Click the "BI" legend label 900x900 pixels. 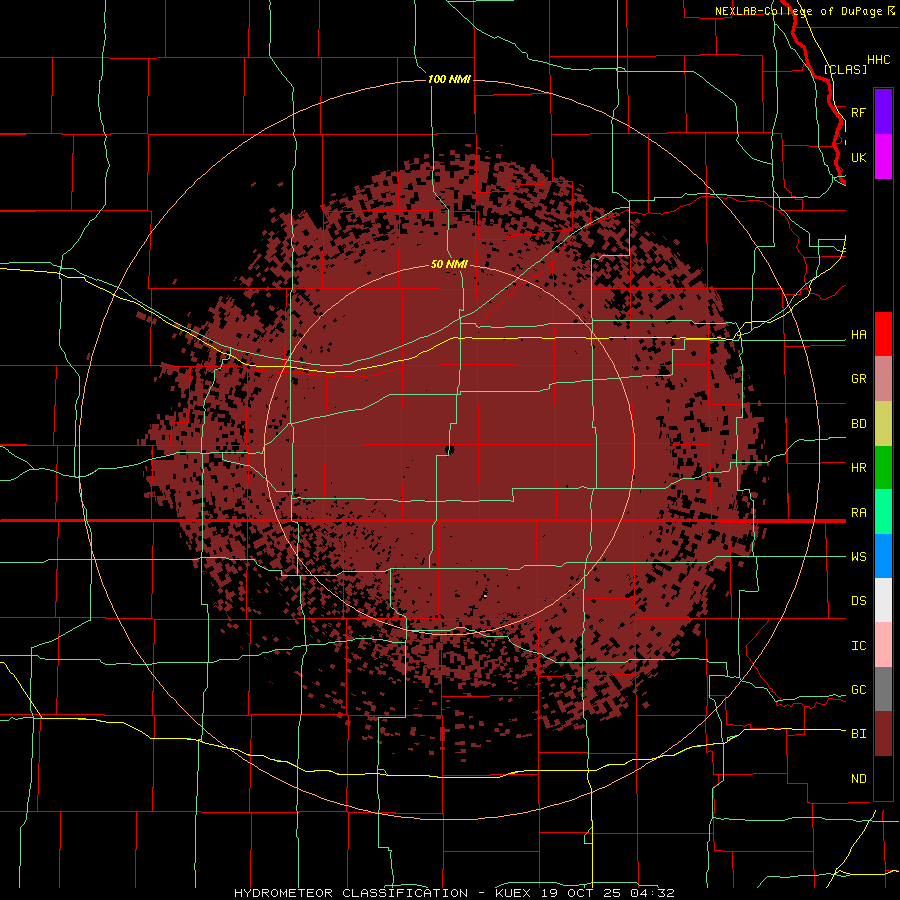(858, 734)
